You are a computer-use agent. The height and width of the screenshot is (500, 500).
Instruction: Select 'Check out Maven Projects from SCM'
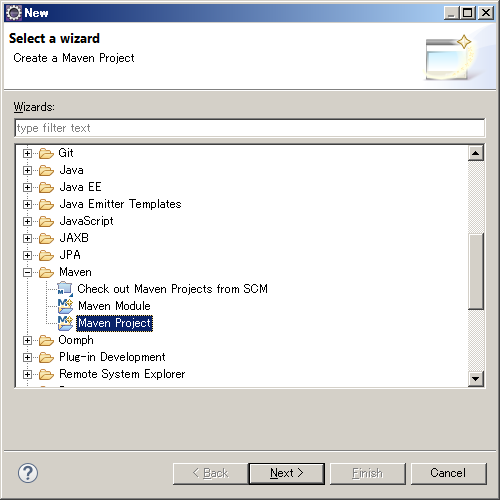[x=172, y=289]
